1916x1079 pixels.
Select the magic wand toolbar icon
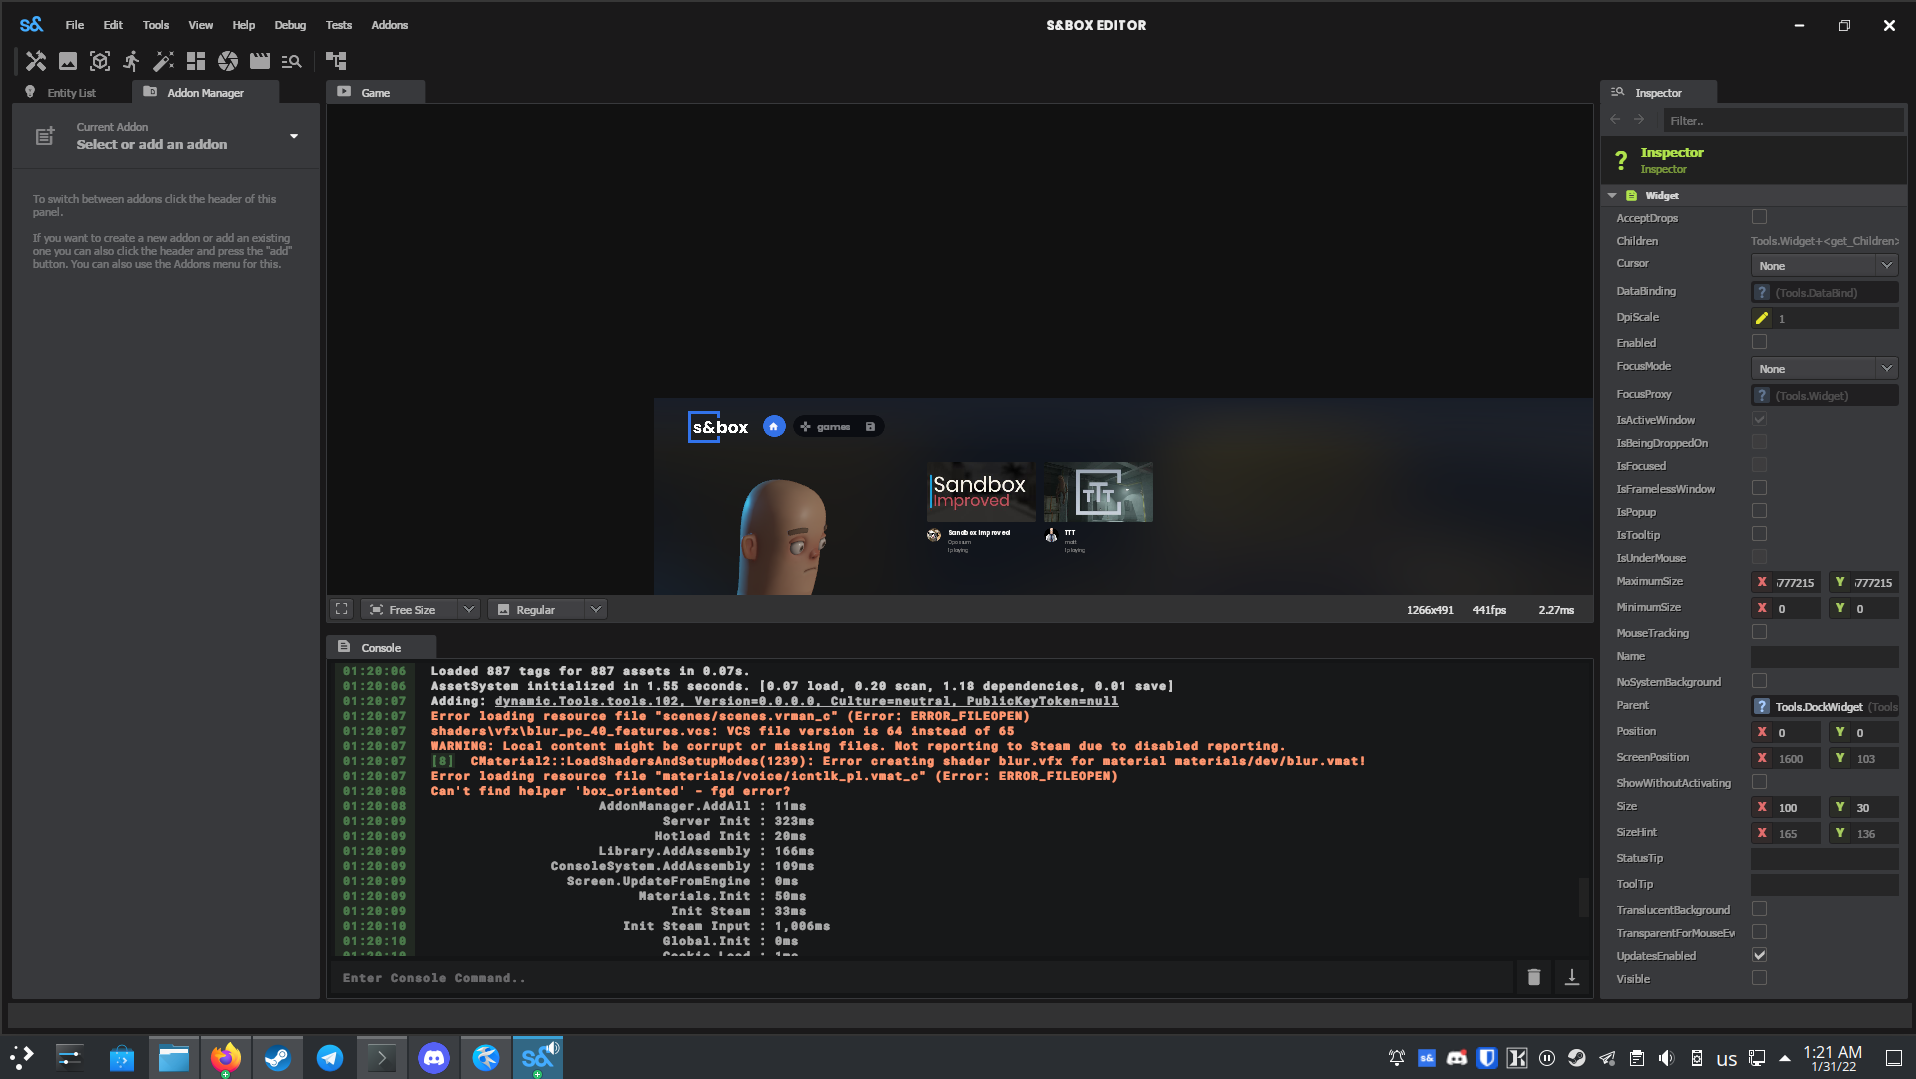[163, 61]
